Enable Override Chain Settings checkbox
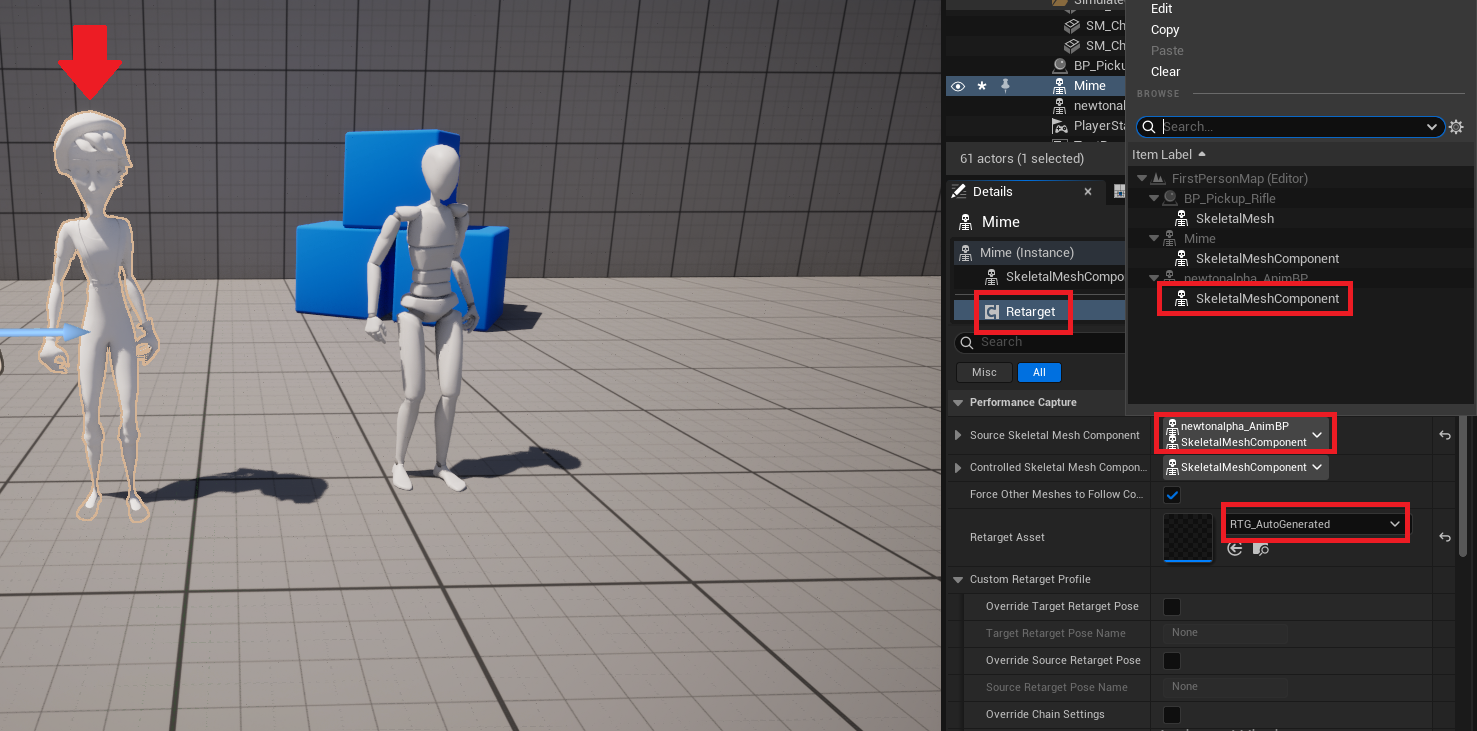Image resolution: width=1477 pixels, height=731 pixels. click(1172, 715)
